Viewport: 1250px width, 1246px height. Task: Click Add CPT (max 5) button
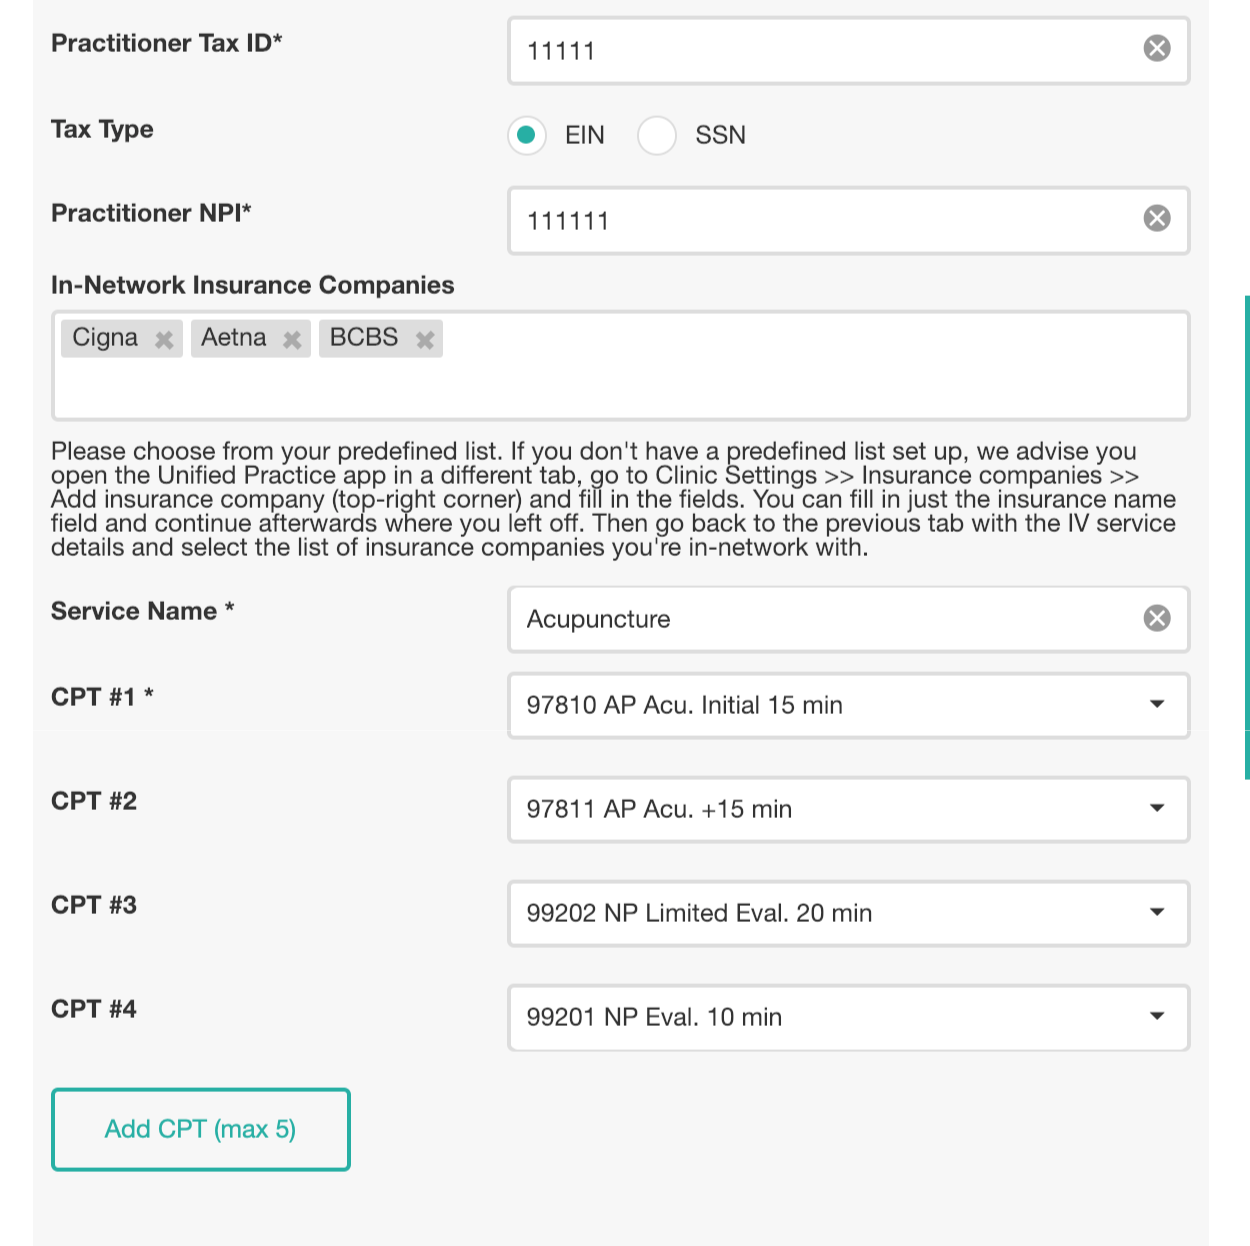pyautogui.click(x=201, y=1129)
